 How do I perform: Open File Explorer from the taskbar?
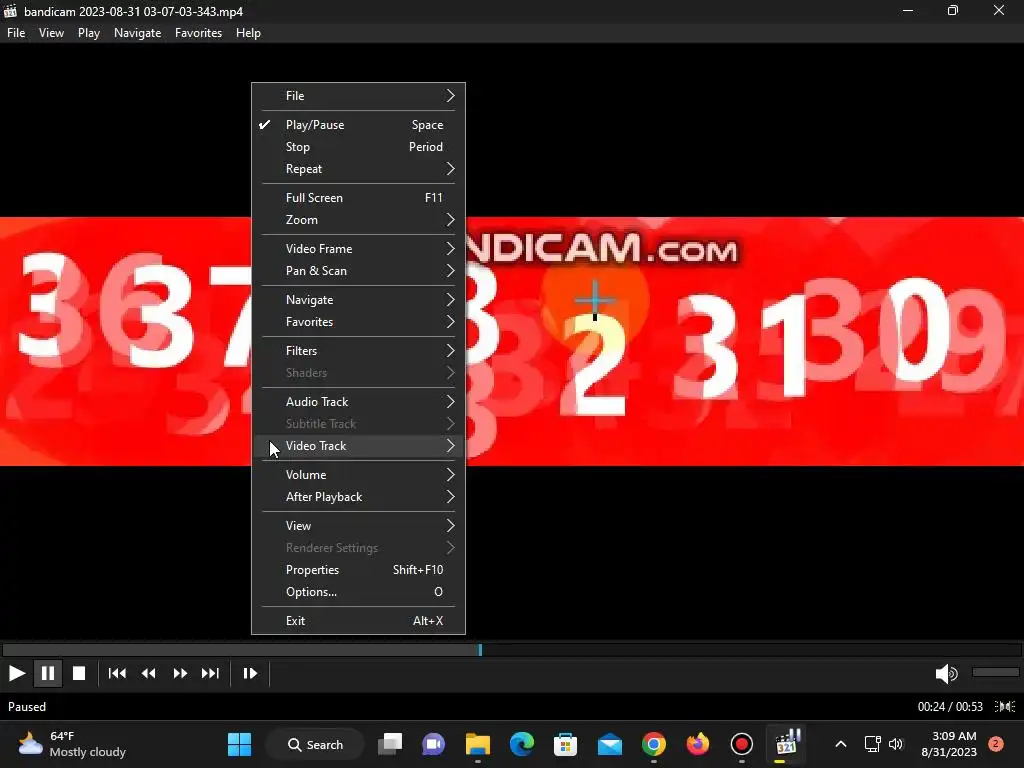pyautogui.click(x=478, y=744)
